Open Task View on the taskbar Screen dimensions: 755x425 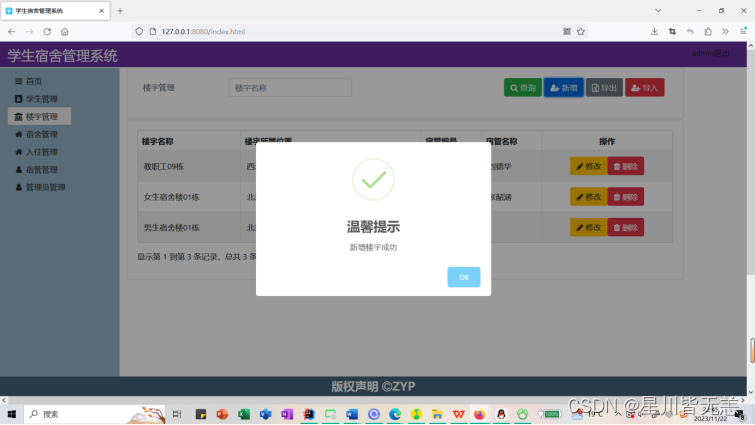pos(177,414)
